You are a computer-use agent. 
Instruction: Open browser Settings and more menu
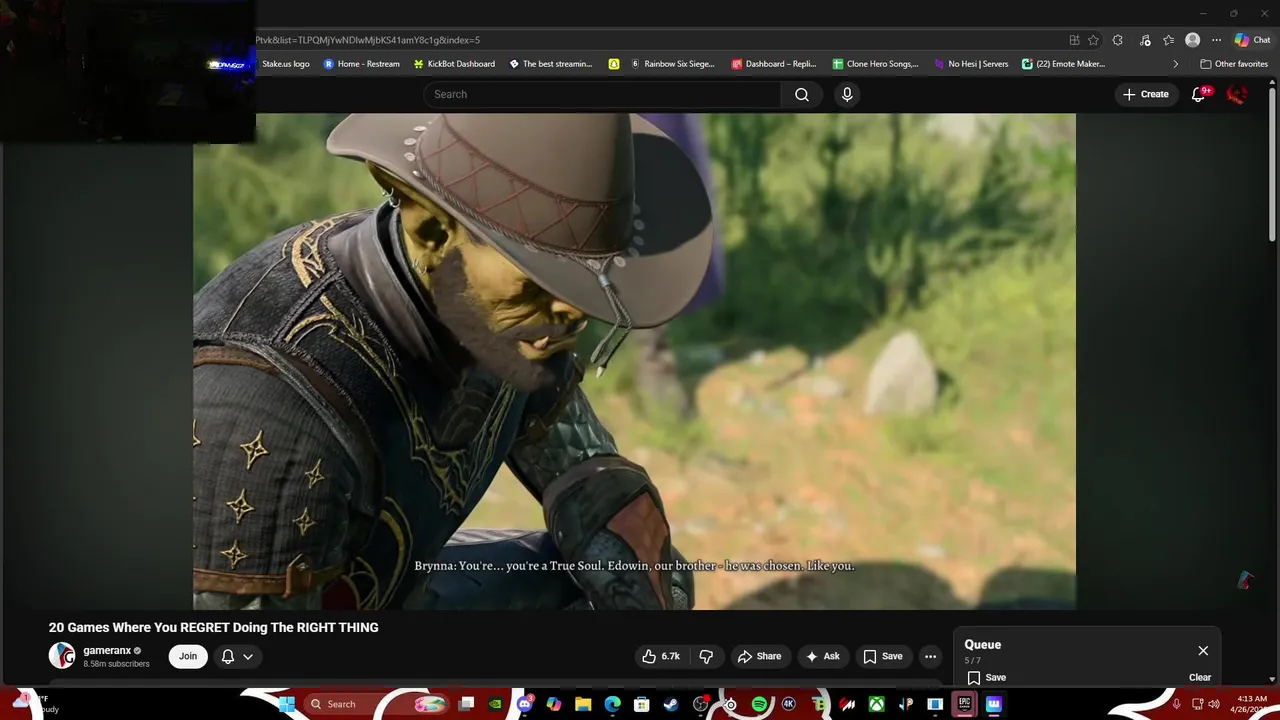coord(1216,40)
